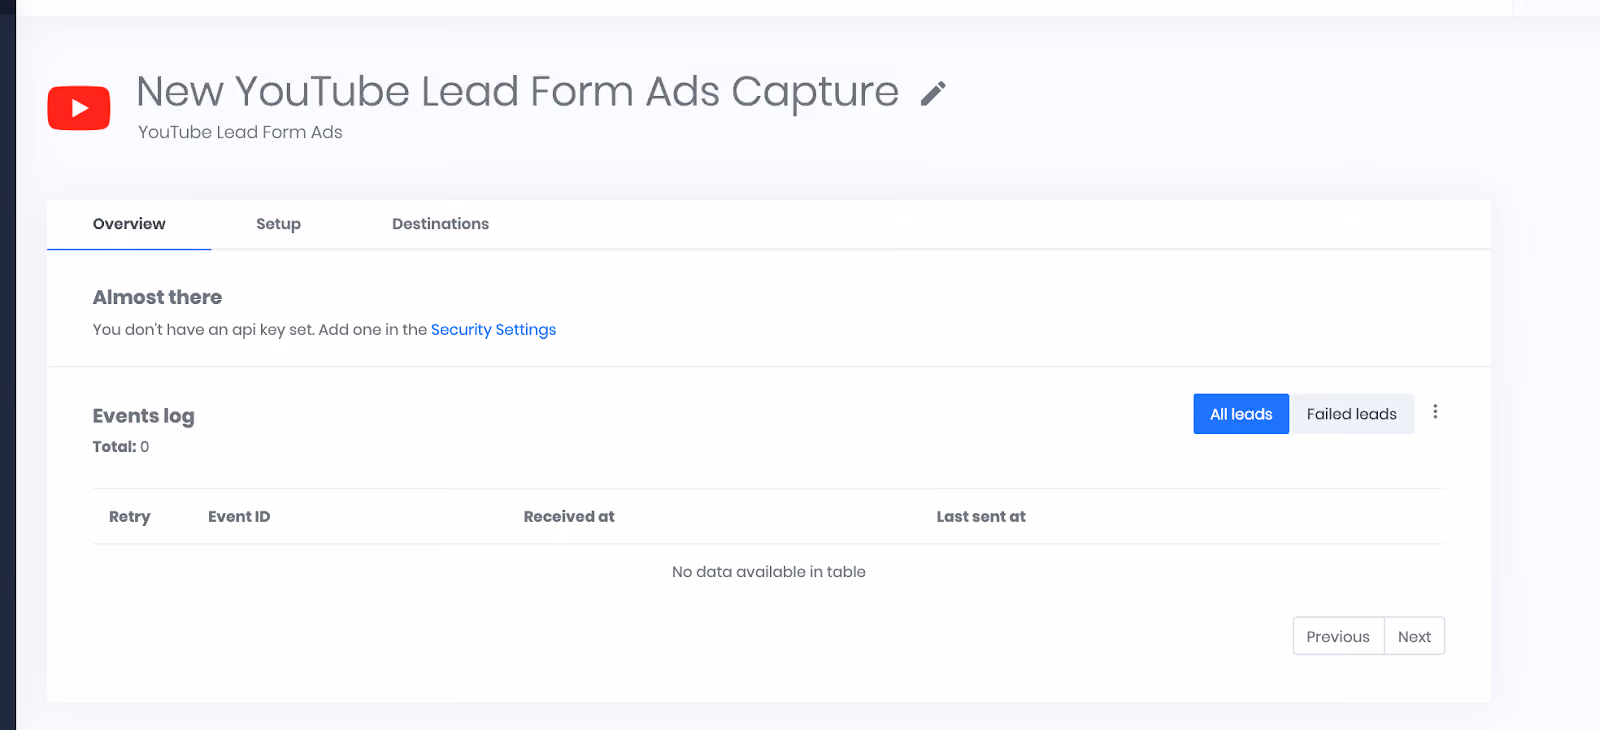
Task: Switch to the Overview tab
Action: 129,224
